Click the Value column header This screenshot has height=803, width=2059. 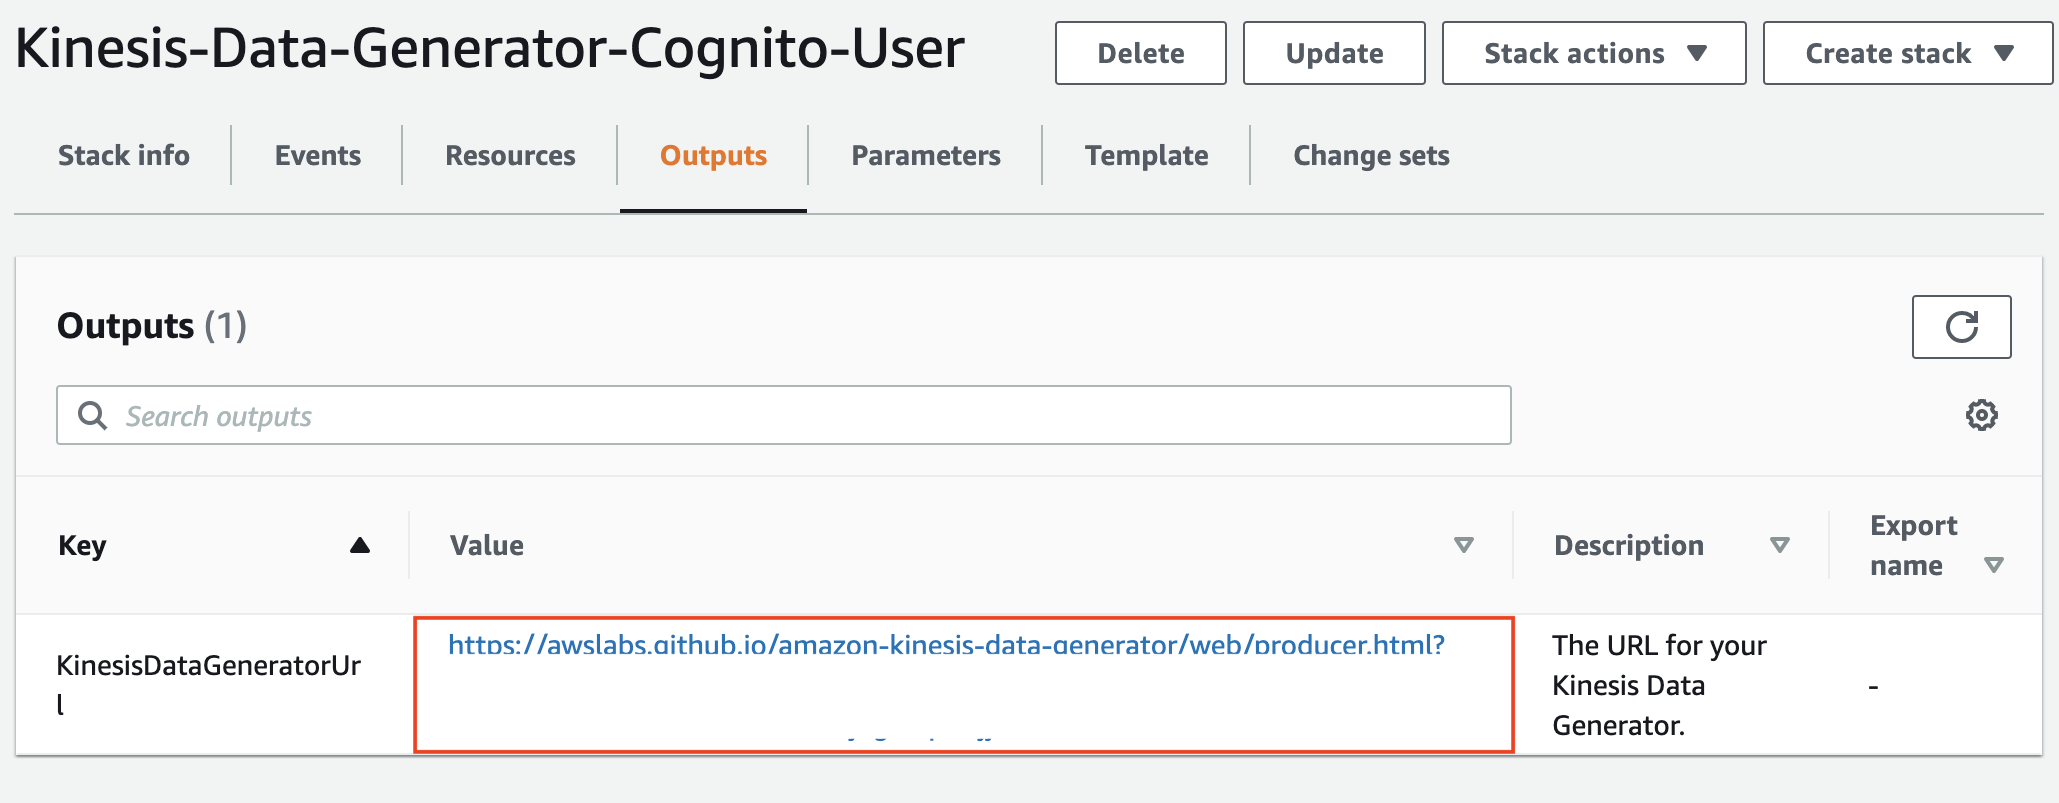coord(486,545)
